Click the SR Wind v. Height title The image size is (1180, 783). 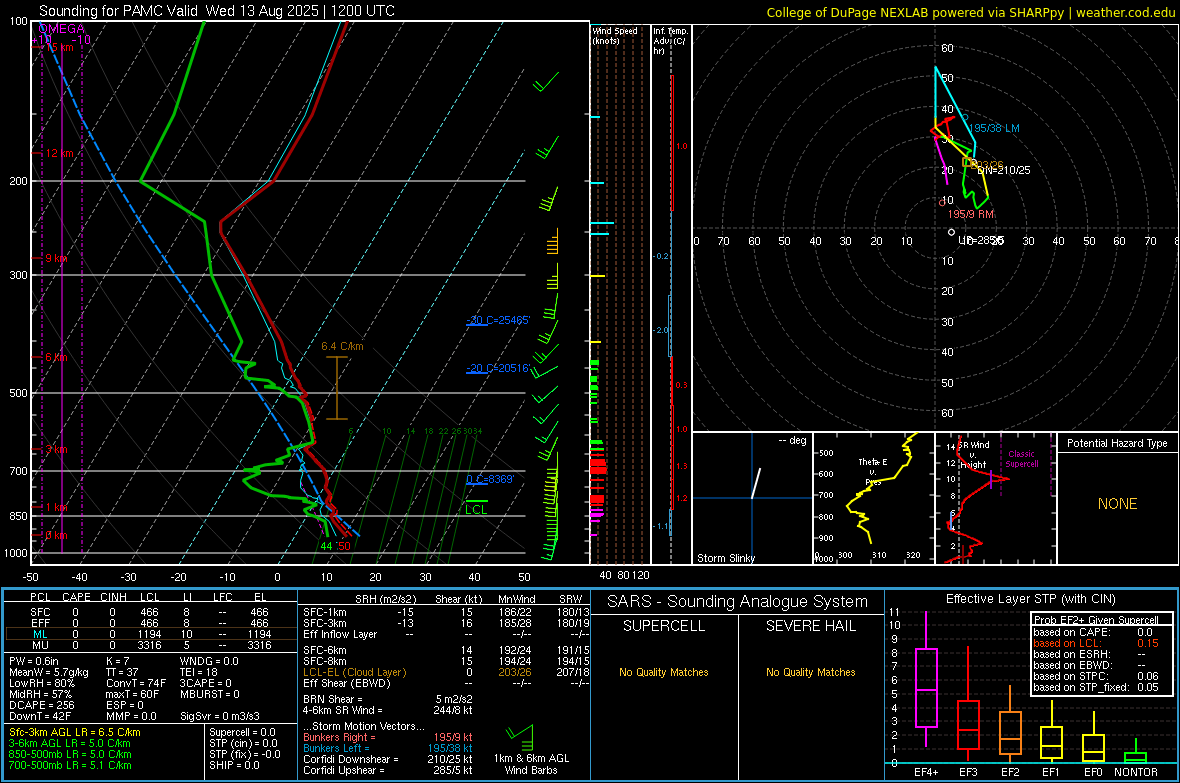[973, 455]
